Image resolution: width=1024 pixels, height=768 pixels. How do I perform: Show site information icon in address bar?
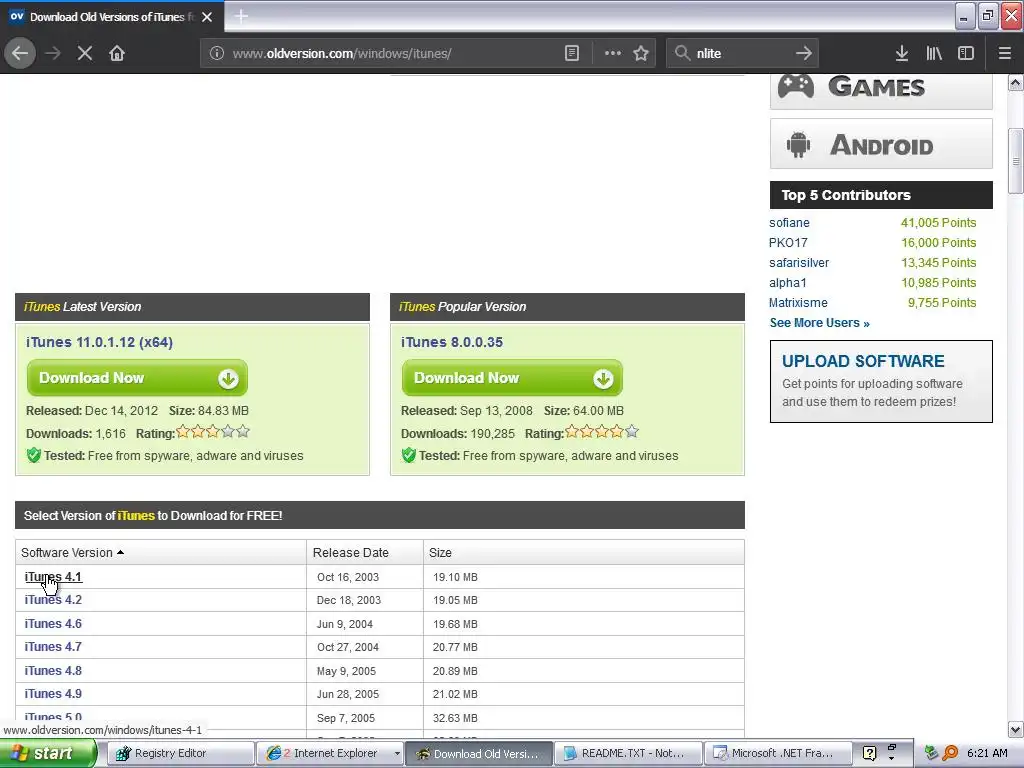click(217, 53)
